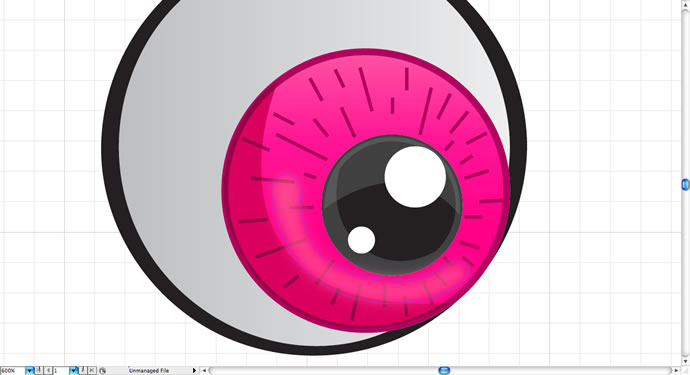Image resolution: width=690 pixels, height=375 pixels.
Task: Click the horizontal scrollbar left arrow
Action: click(204, 371)
